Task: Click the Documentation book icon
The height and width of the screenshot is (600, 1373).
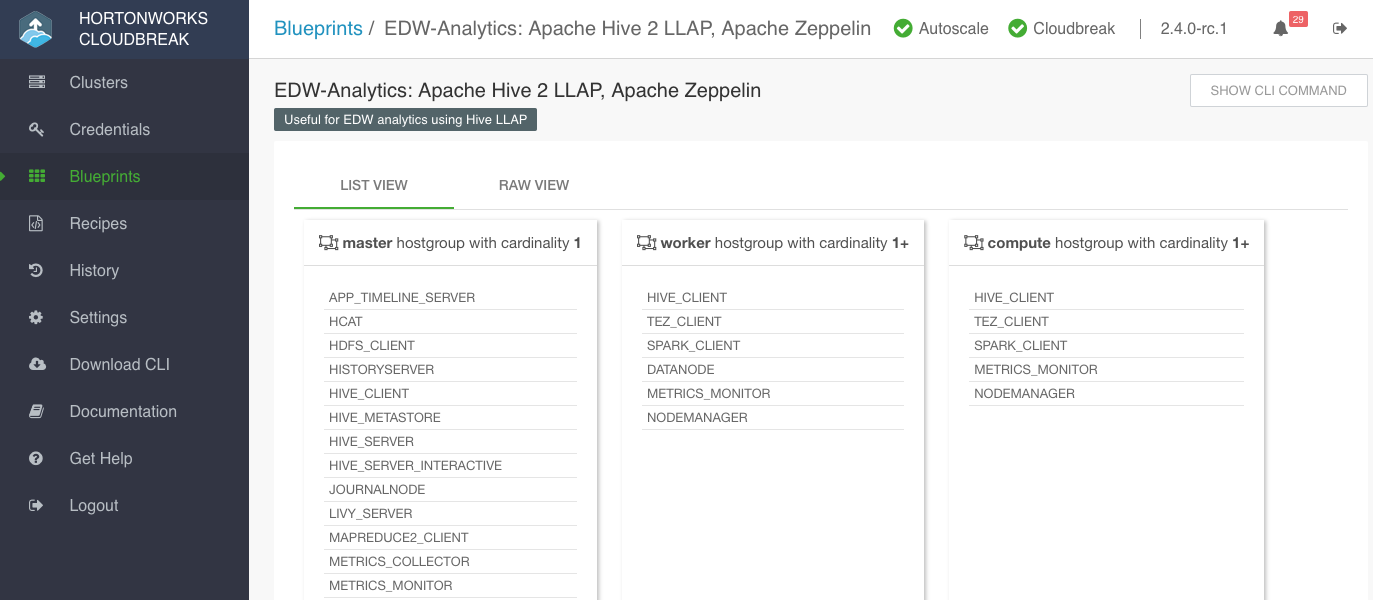Action: click(37, 411)
